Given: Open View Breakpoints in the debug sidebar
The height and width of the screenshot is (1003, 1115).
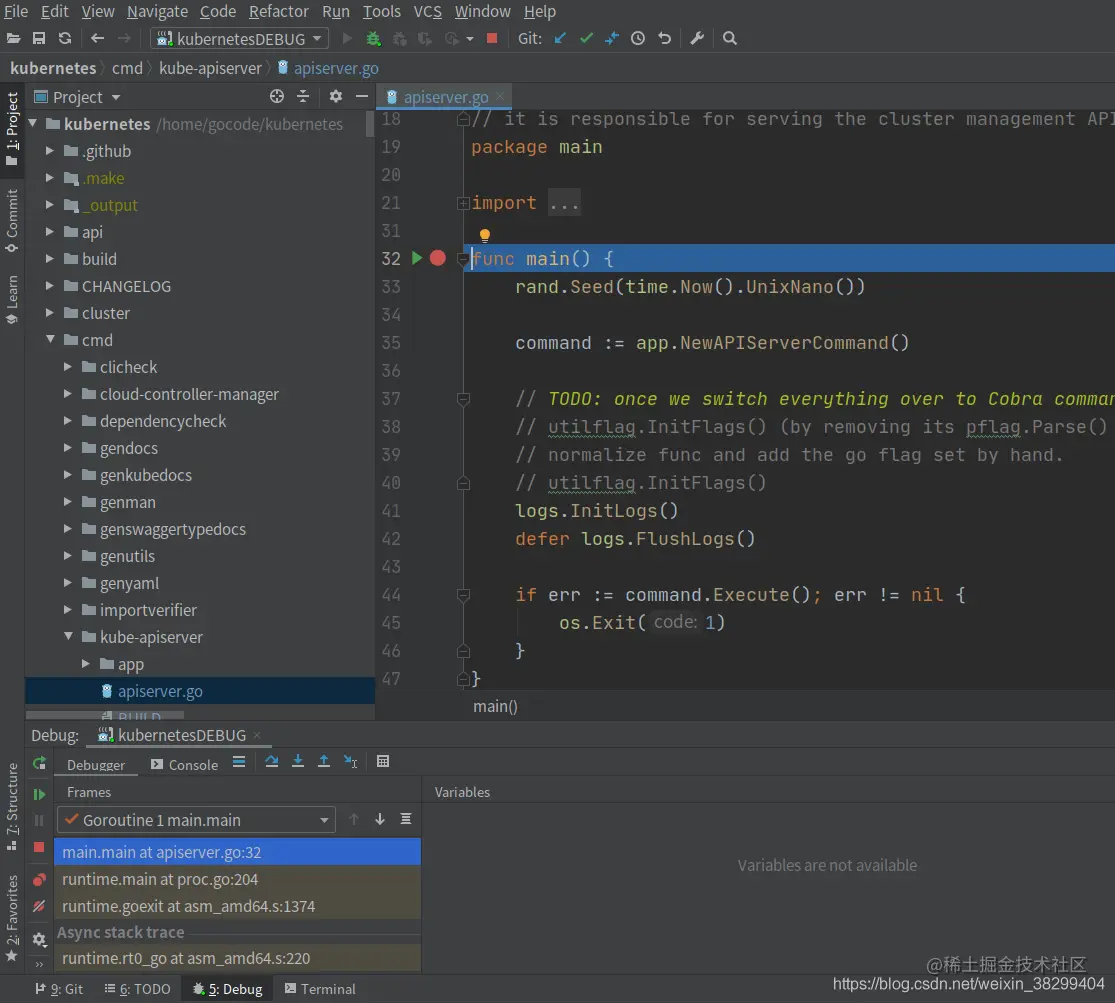Looking at the screenshot, I should click(x=39, y=880).
